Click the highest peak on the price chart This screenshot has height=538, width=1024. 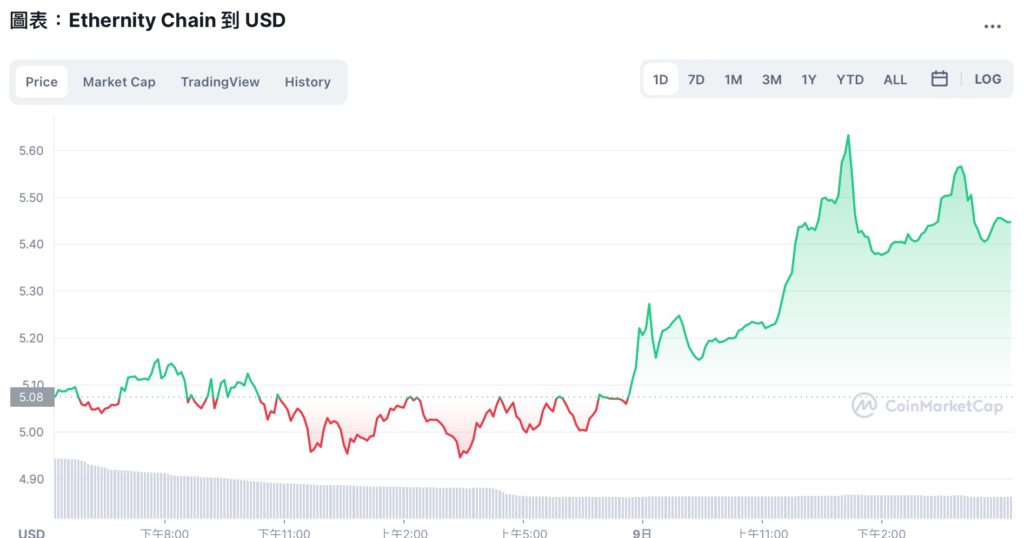point(848,136)
